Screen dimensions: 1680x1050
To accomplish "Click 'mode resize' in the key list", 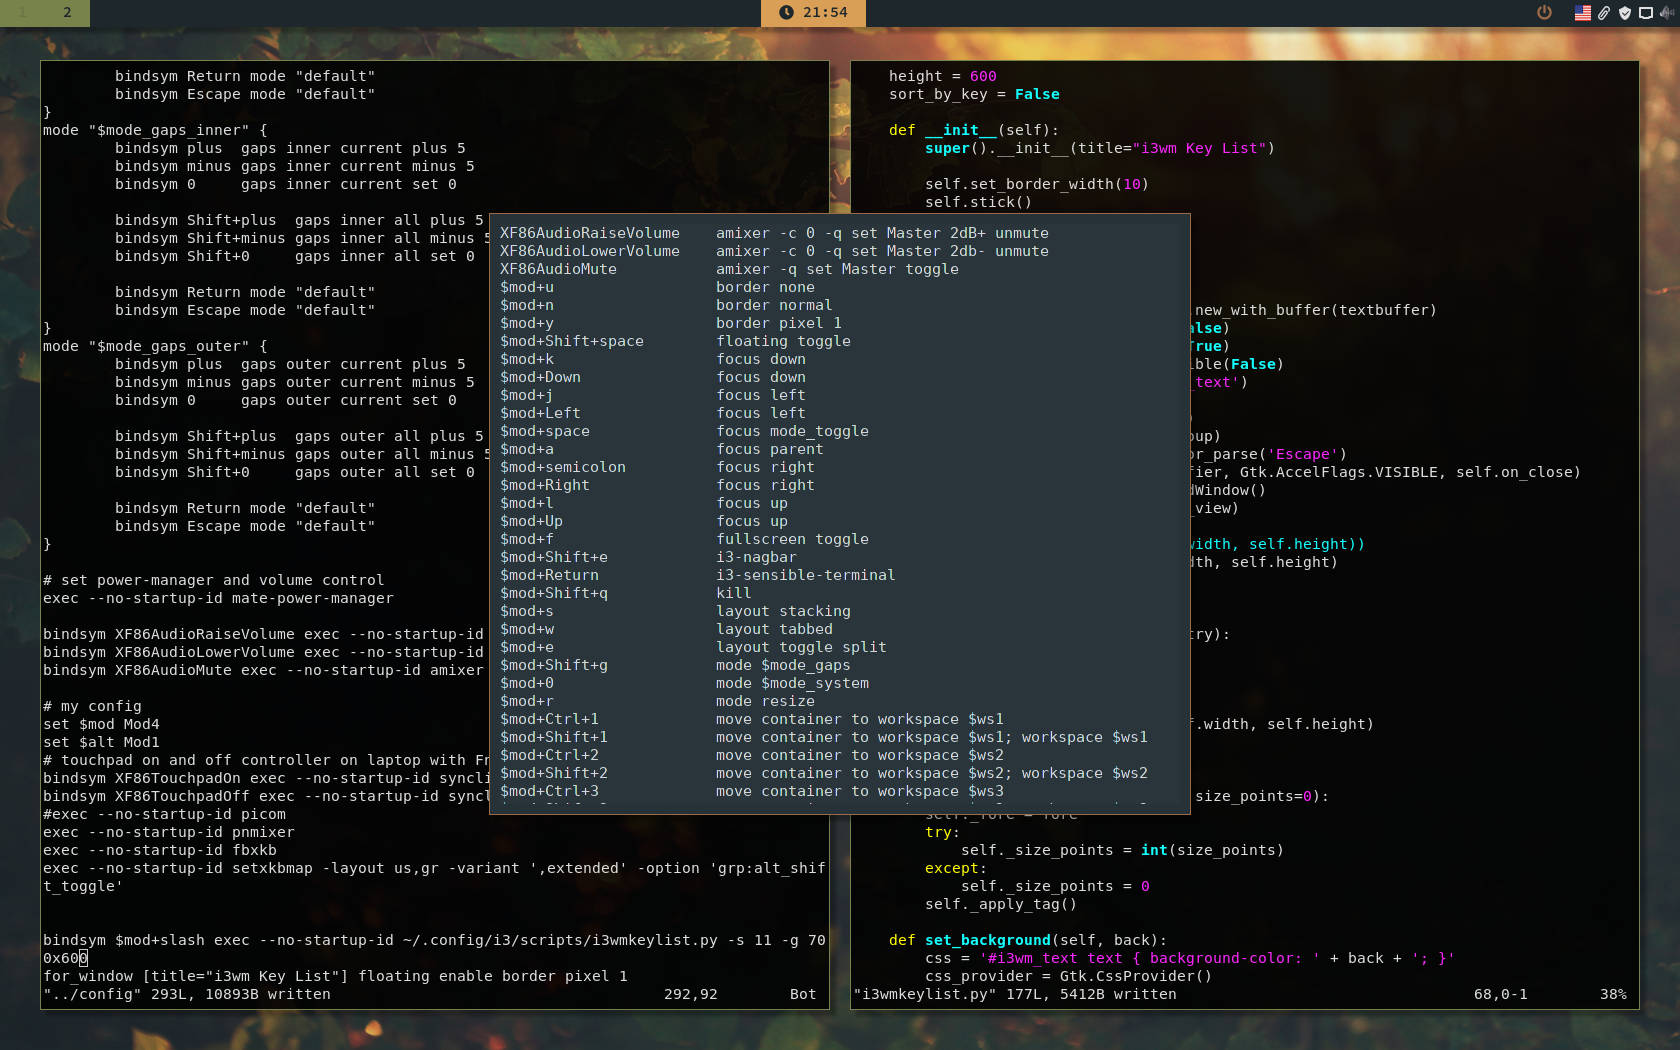I will coord(765,701).
